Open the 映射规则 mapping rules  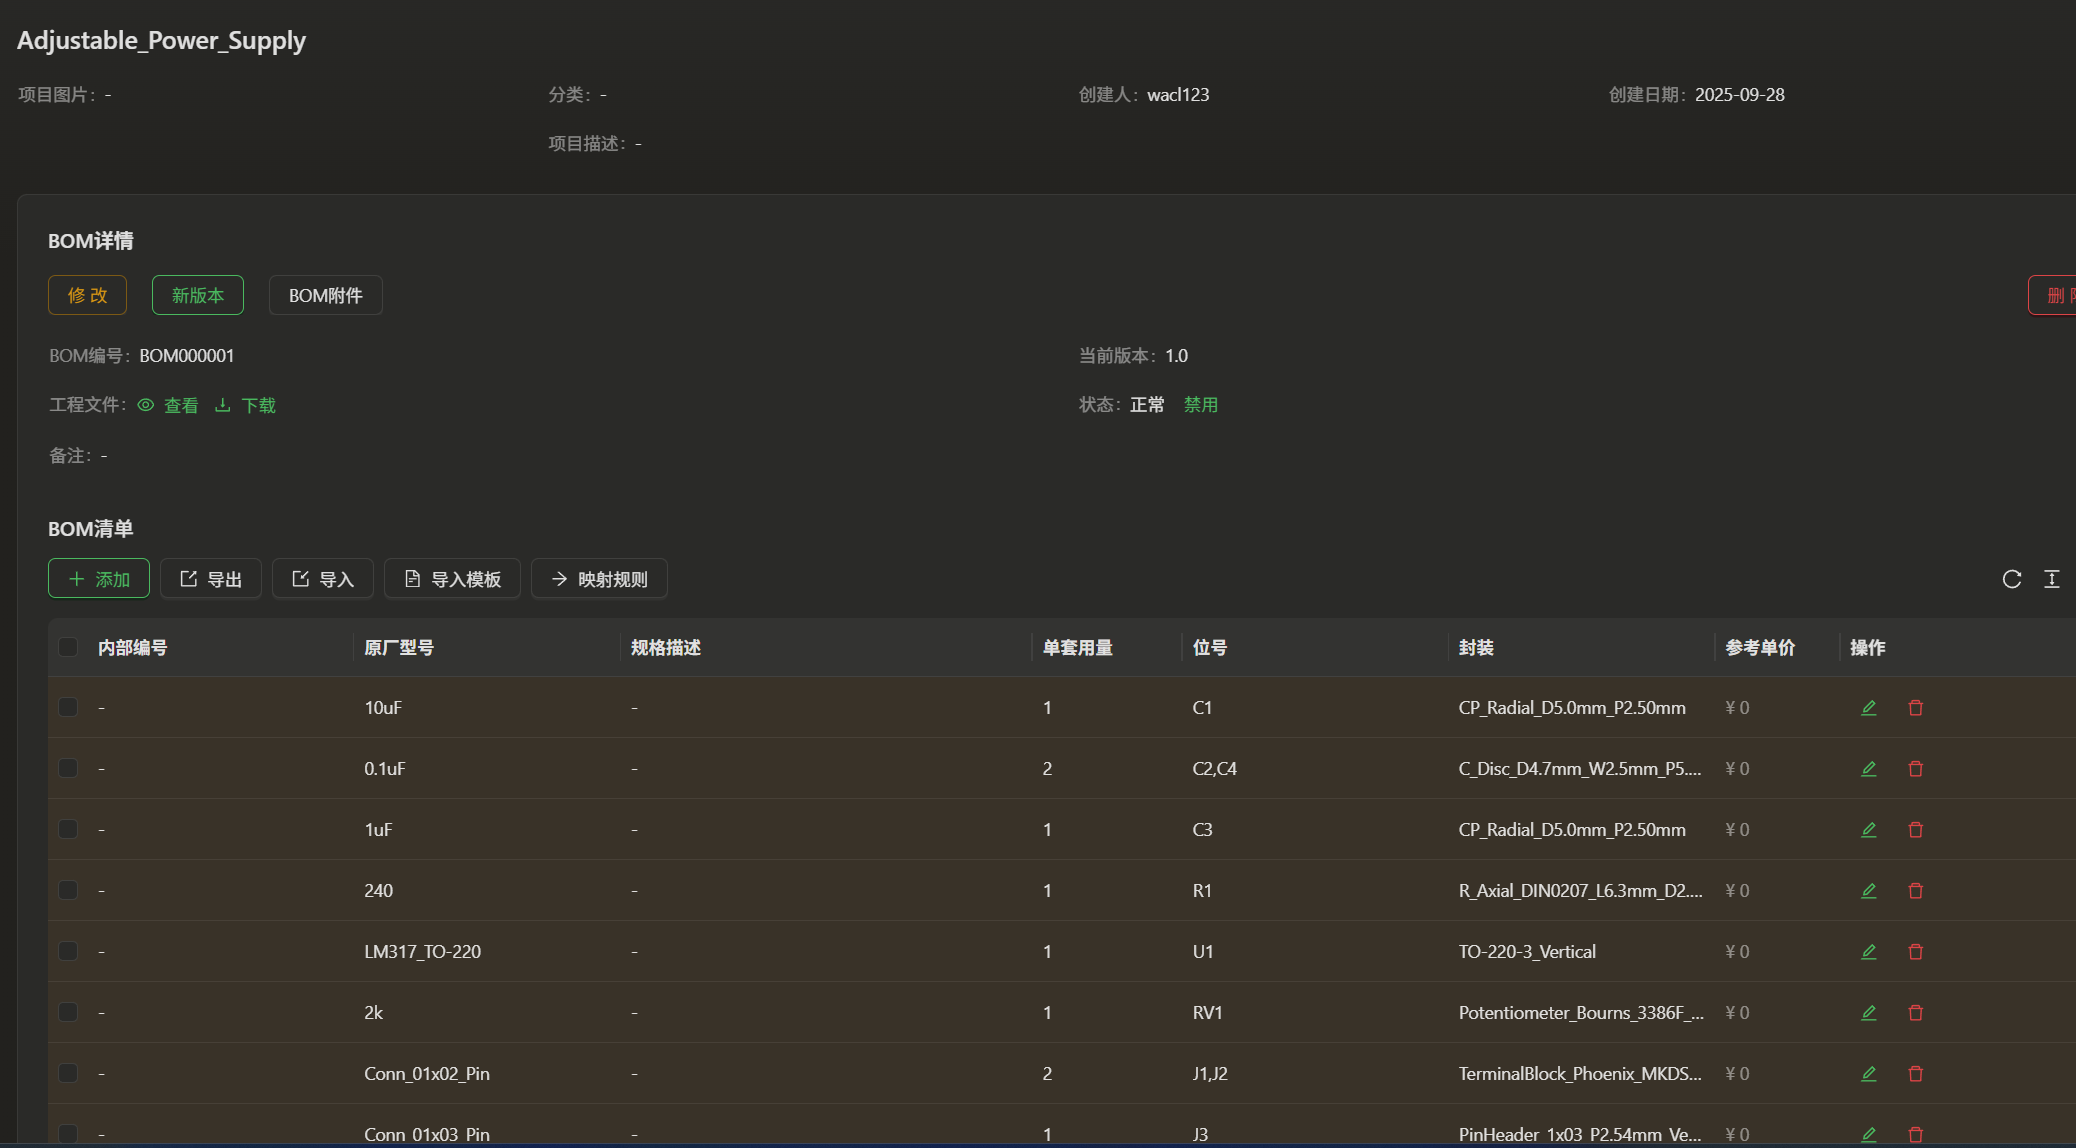[599, 579]
